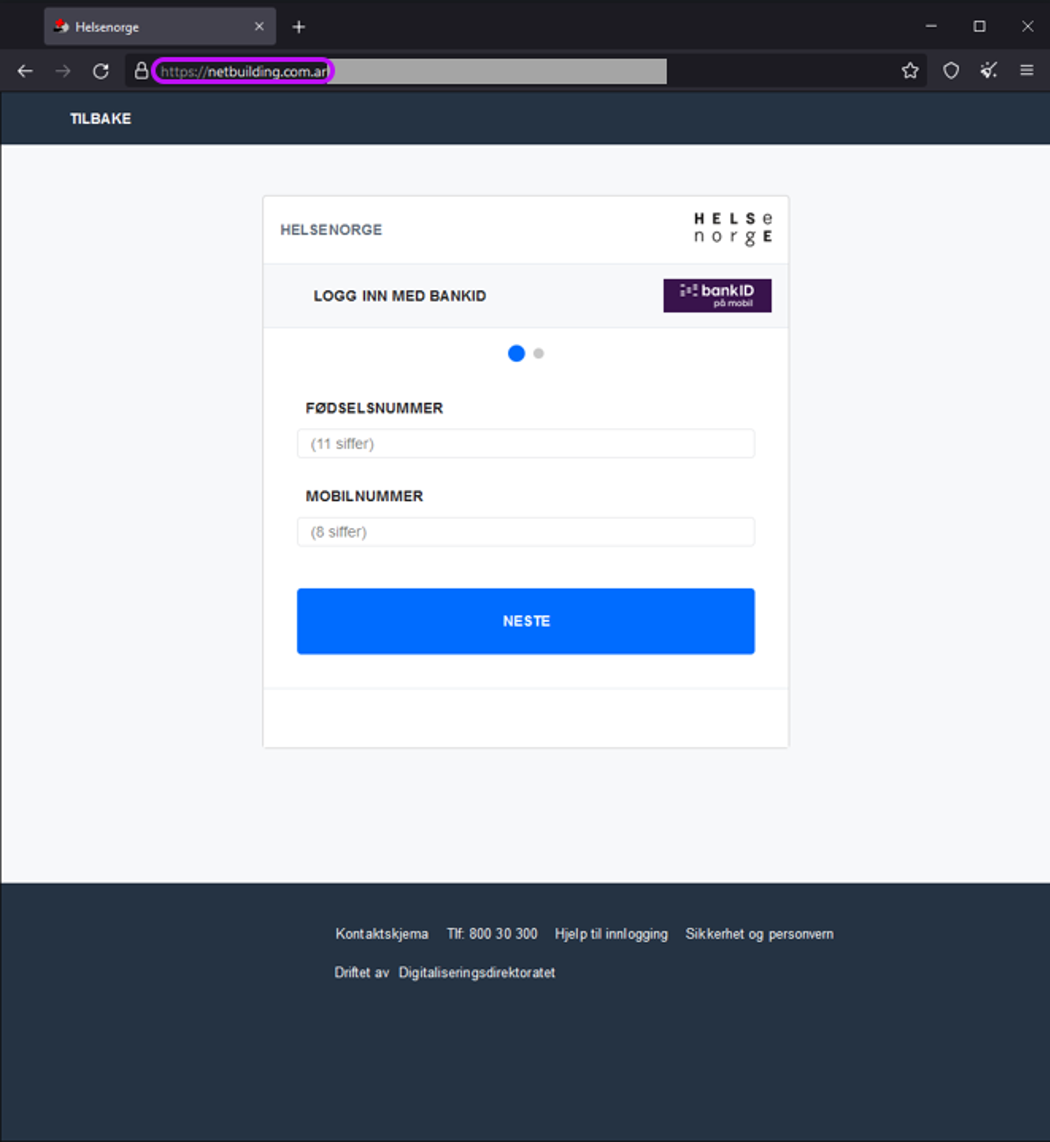Click TILBAKE in the top bar
This screenshot has height=1142, width=1050.
pyautogui.click(x=100, y=119)
